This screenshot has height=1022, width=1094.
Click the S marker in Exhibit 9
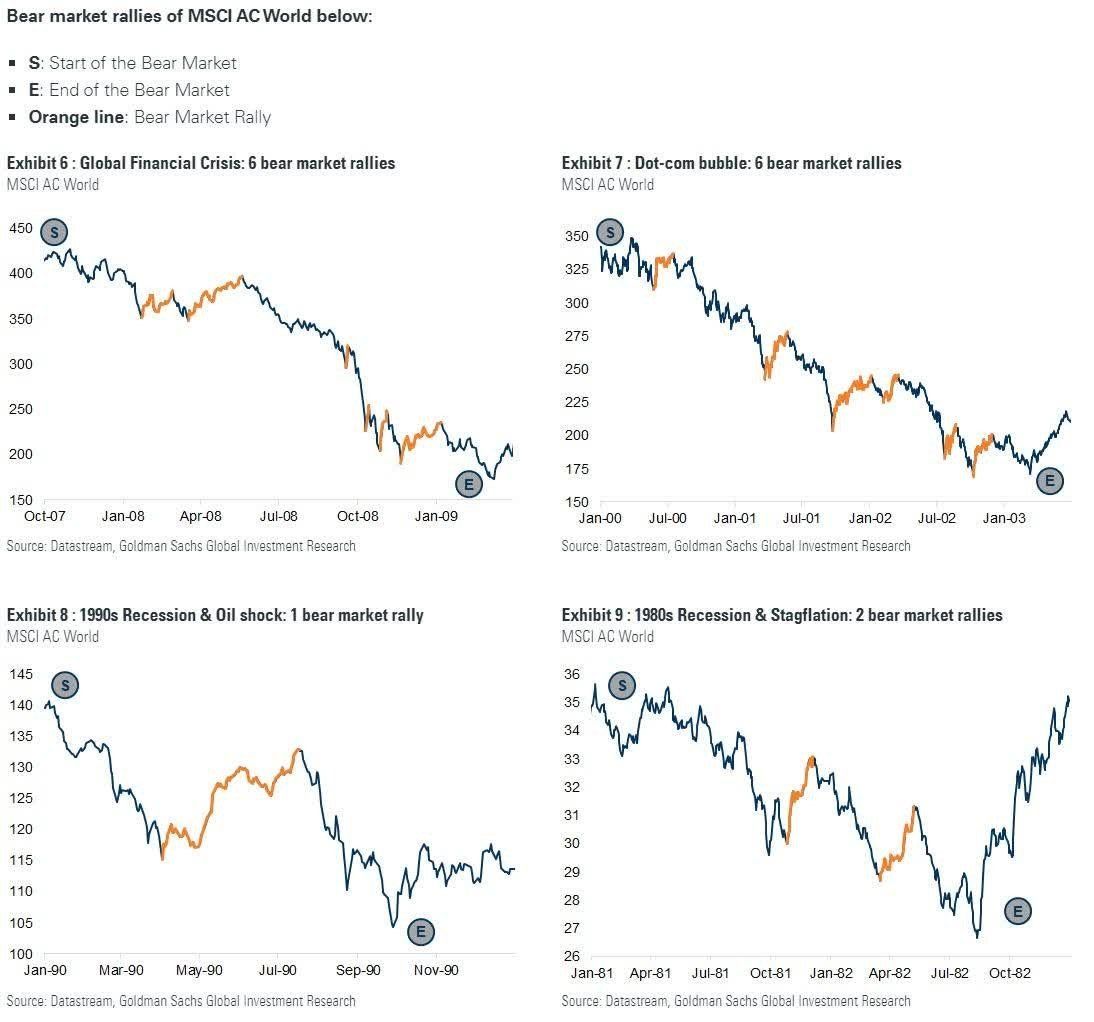point(622,685)
